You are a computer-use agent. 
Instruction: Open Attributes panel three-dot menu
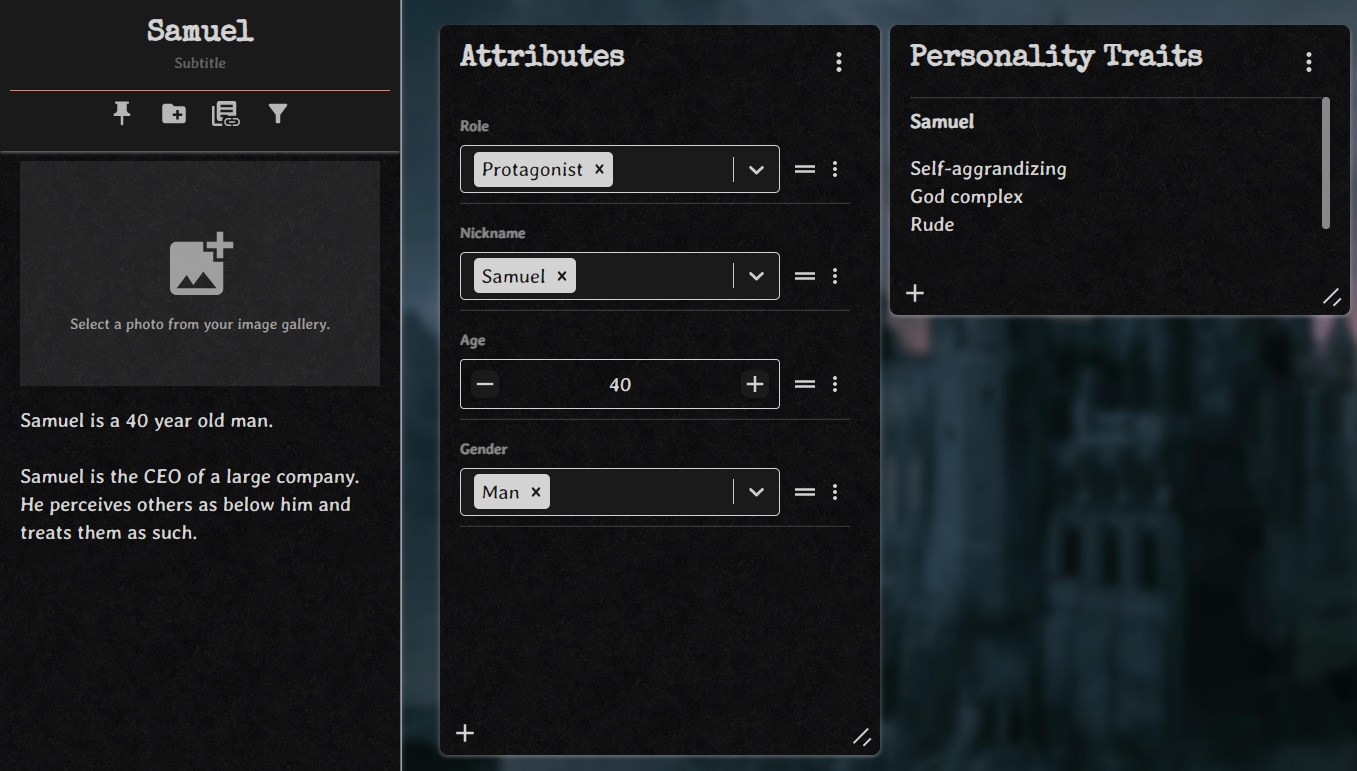(x=839, y=62)
